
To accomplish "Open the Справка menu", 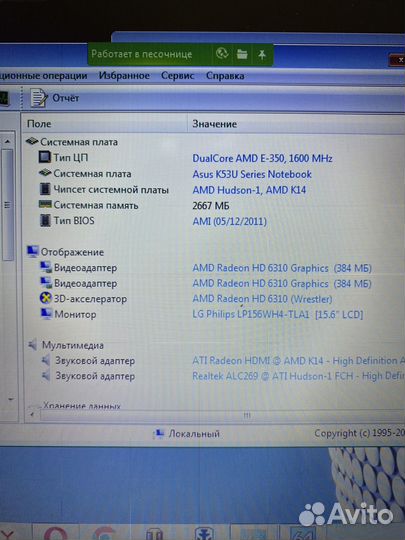I will click(x=225, y=76).
